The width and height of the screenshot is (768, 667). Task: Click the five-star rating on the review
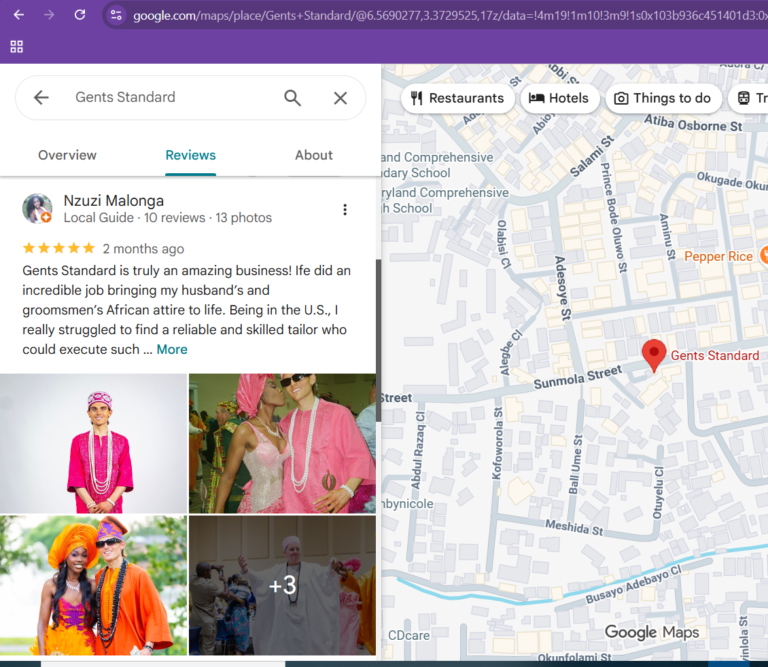[59, 248]
